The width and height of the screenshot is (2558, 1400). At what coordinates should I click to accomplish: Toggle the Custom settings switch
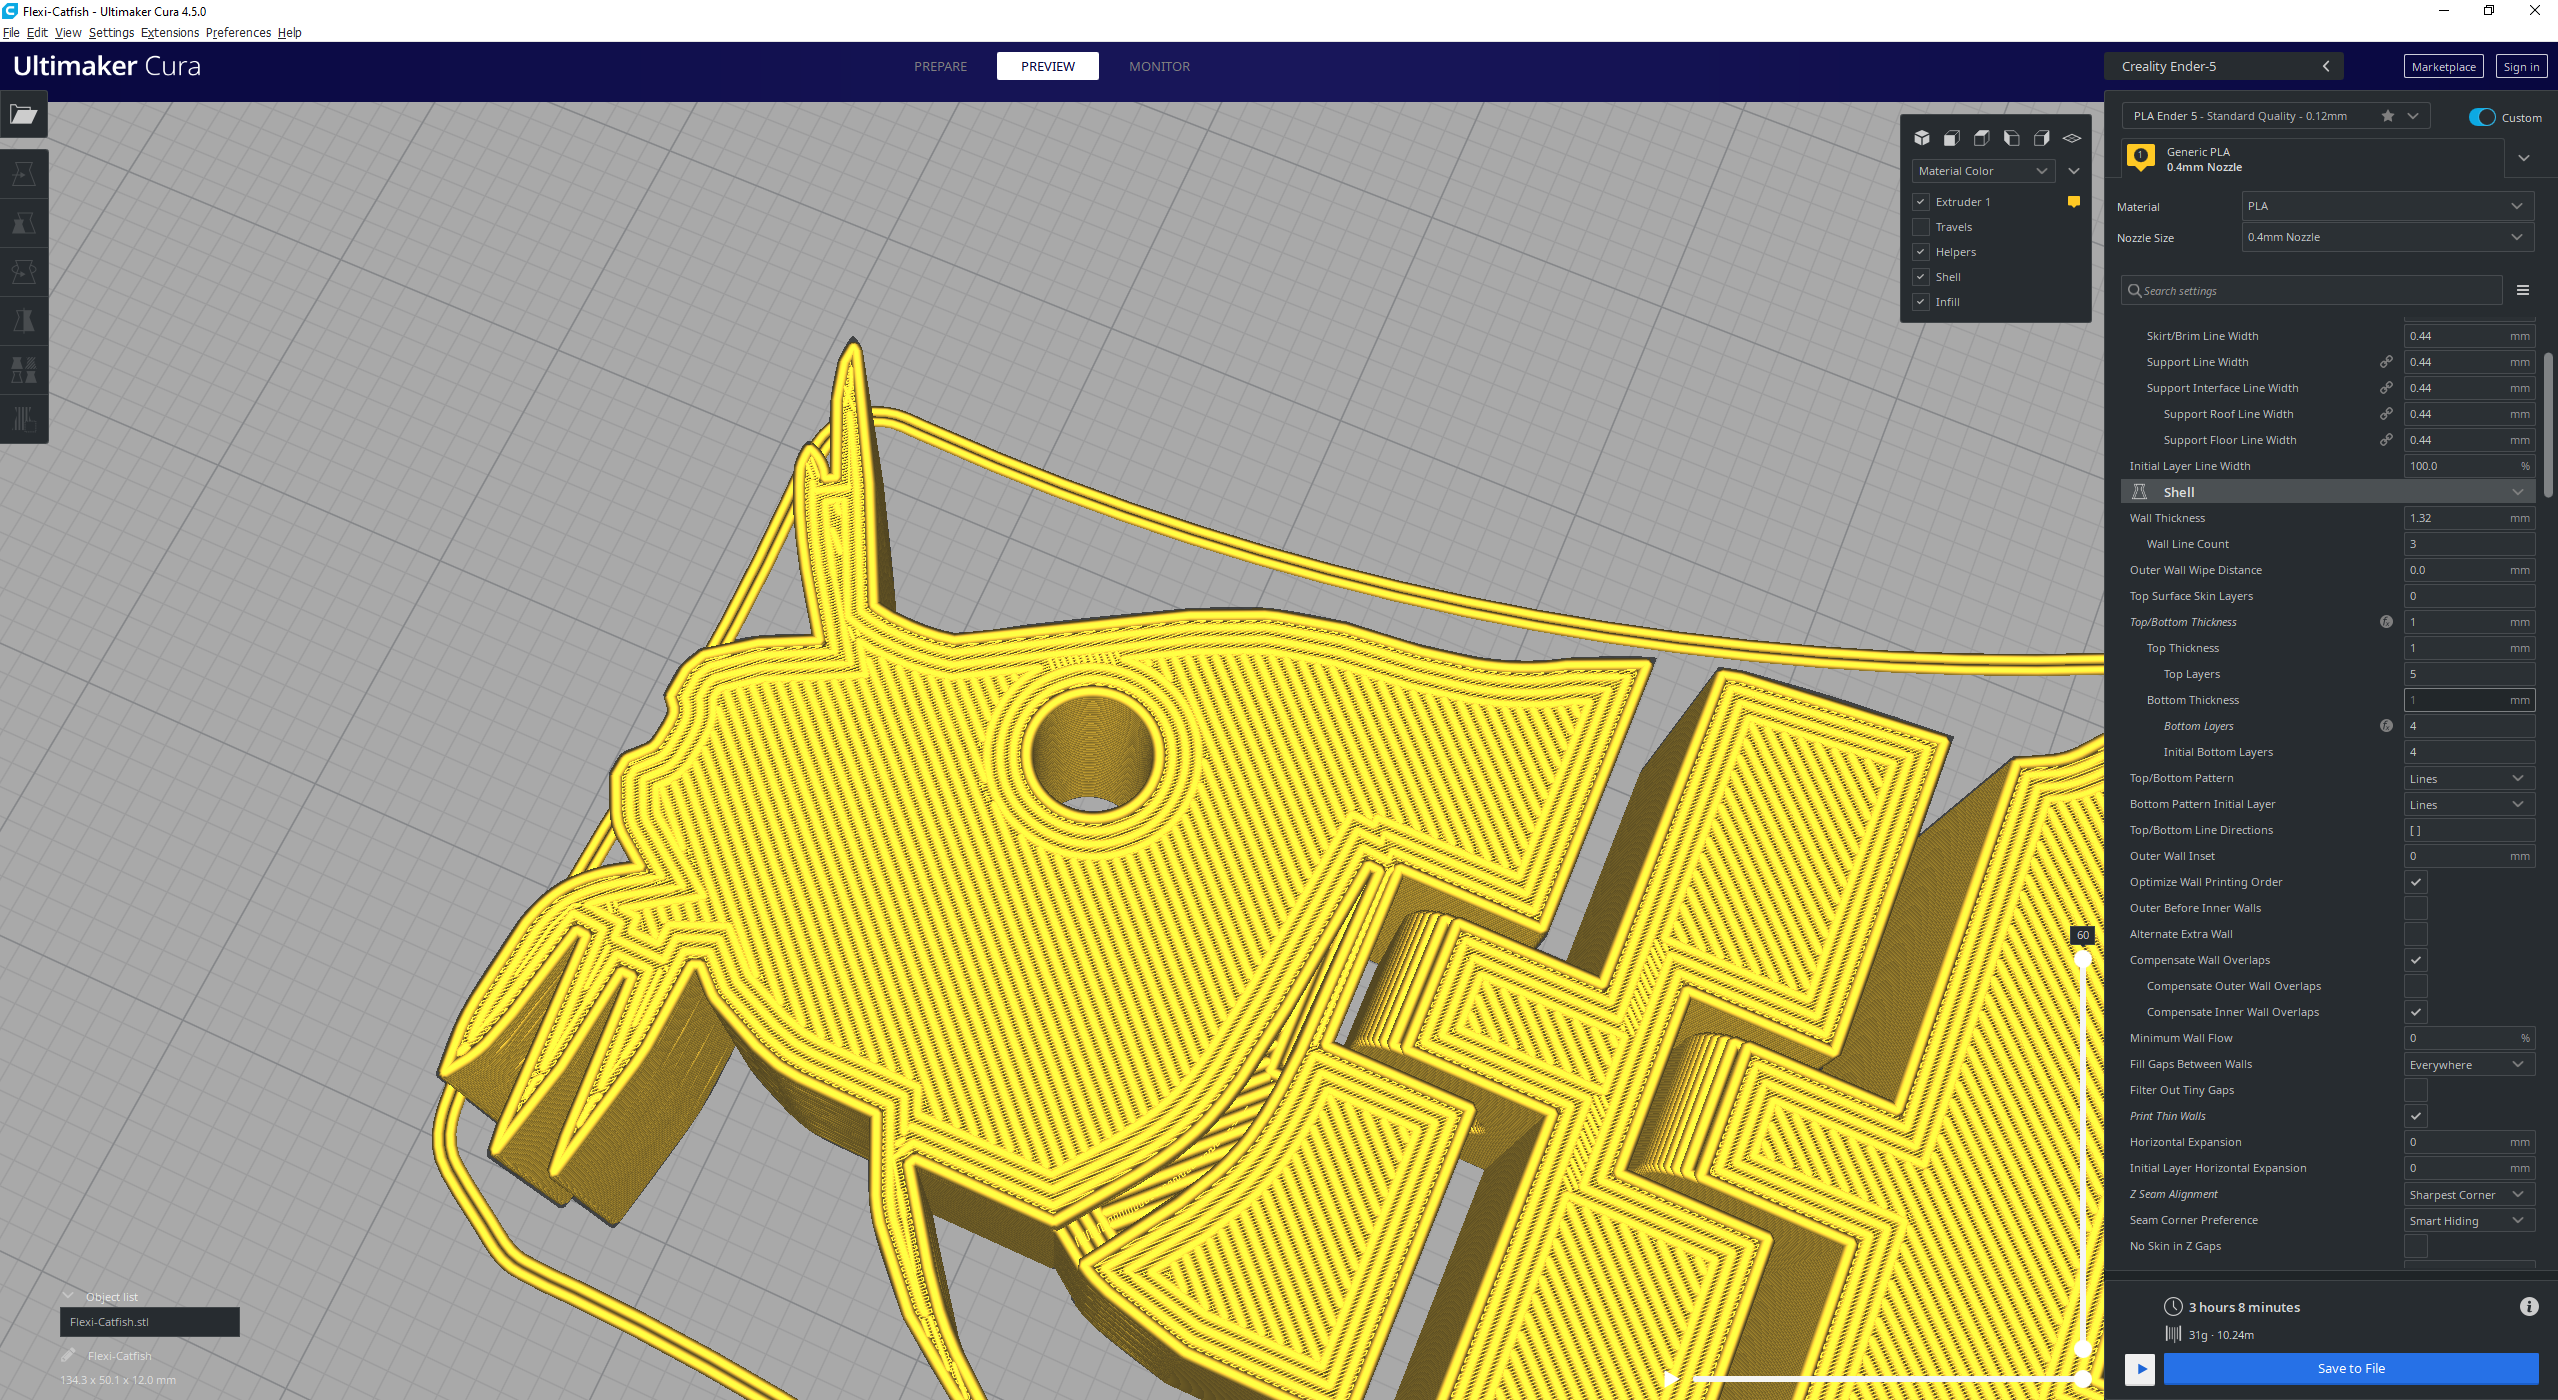click(x=2481, y=117)
